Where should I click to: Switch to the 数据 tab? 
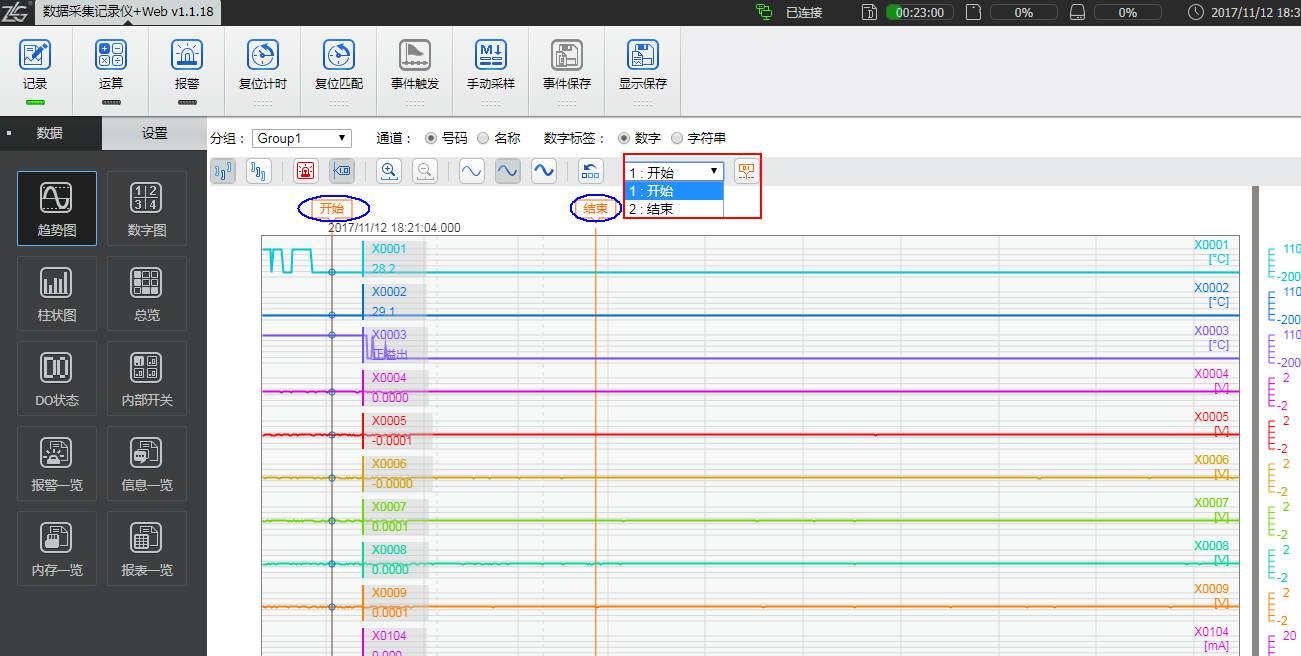tap(50, 133)
